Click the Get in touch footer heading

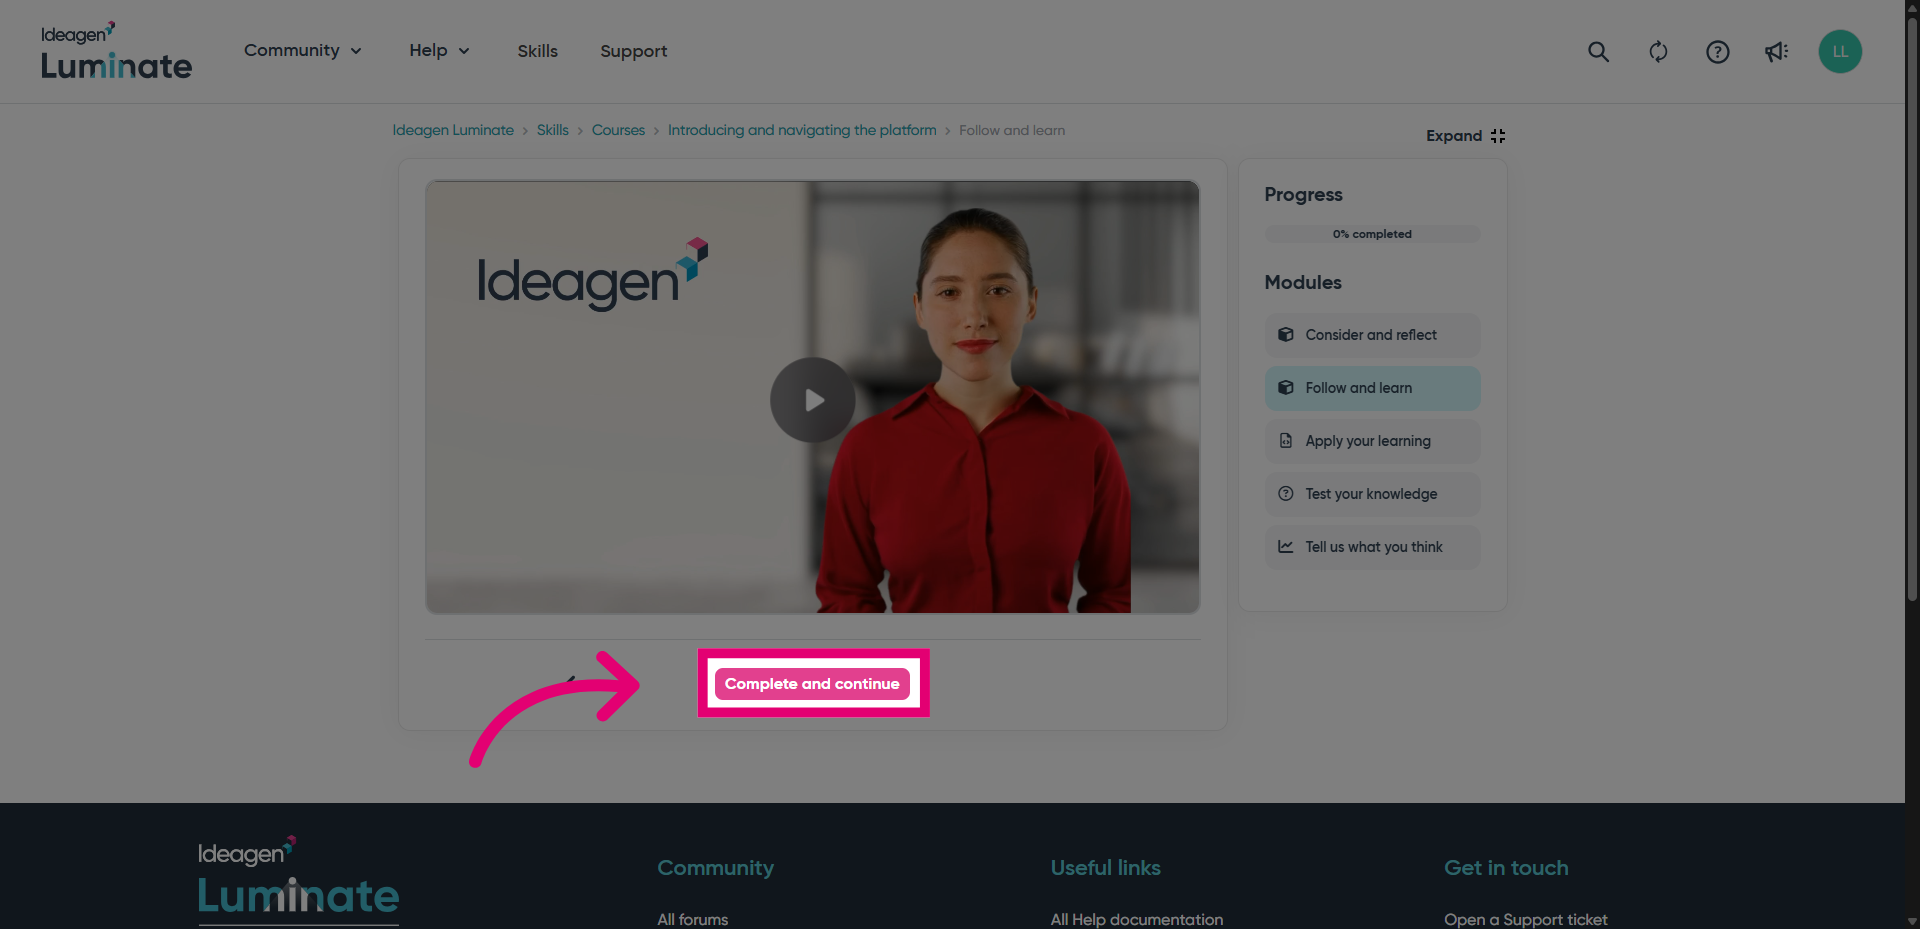coord(1506,868)
